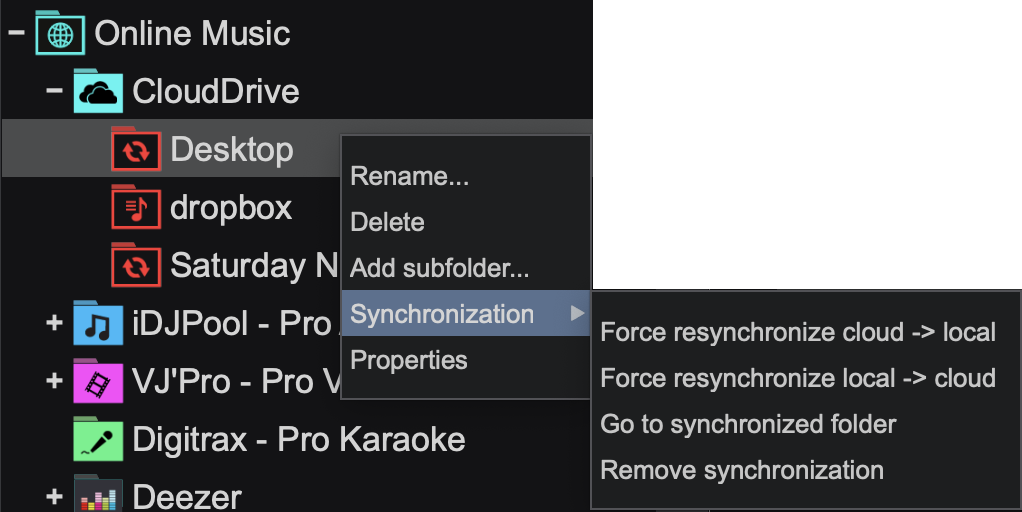Image resolution: width=1022 pixels, height=512 pixels.
Task: Collapse the Online Music tree node
Action: tap(16, 33)
